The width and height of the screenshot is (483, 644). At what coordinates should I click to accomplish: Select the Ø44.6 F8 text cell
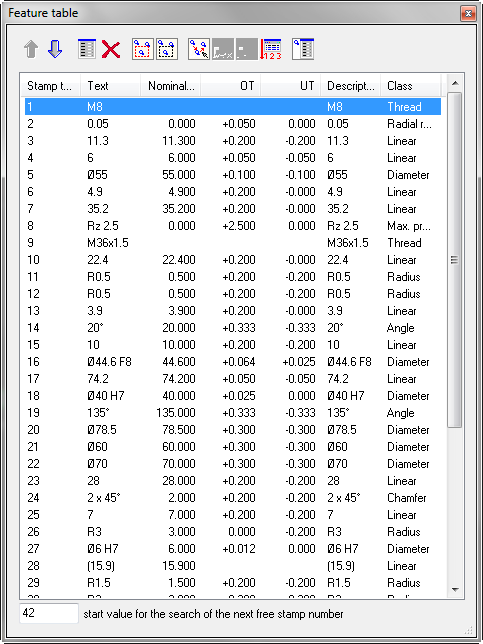pos(109,362)
